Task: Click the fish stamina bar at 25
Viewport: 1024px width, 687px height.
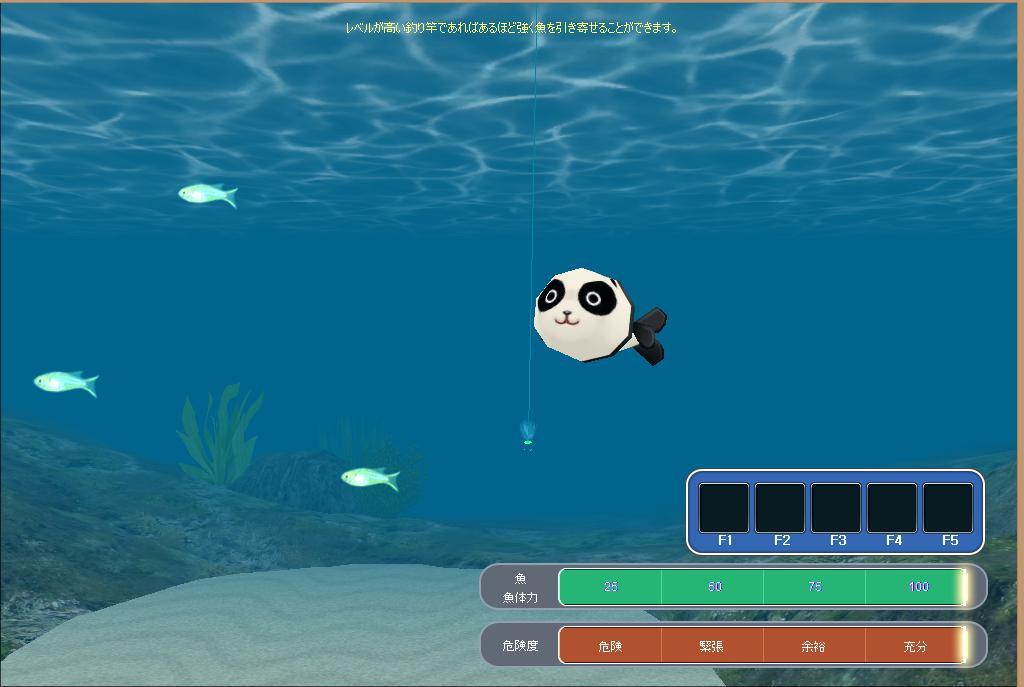Action: pyautogui.click(x=611, y=586)
